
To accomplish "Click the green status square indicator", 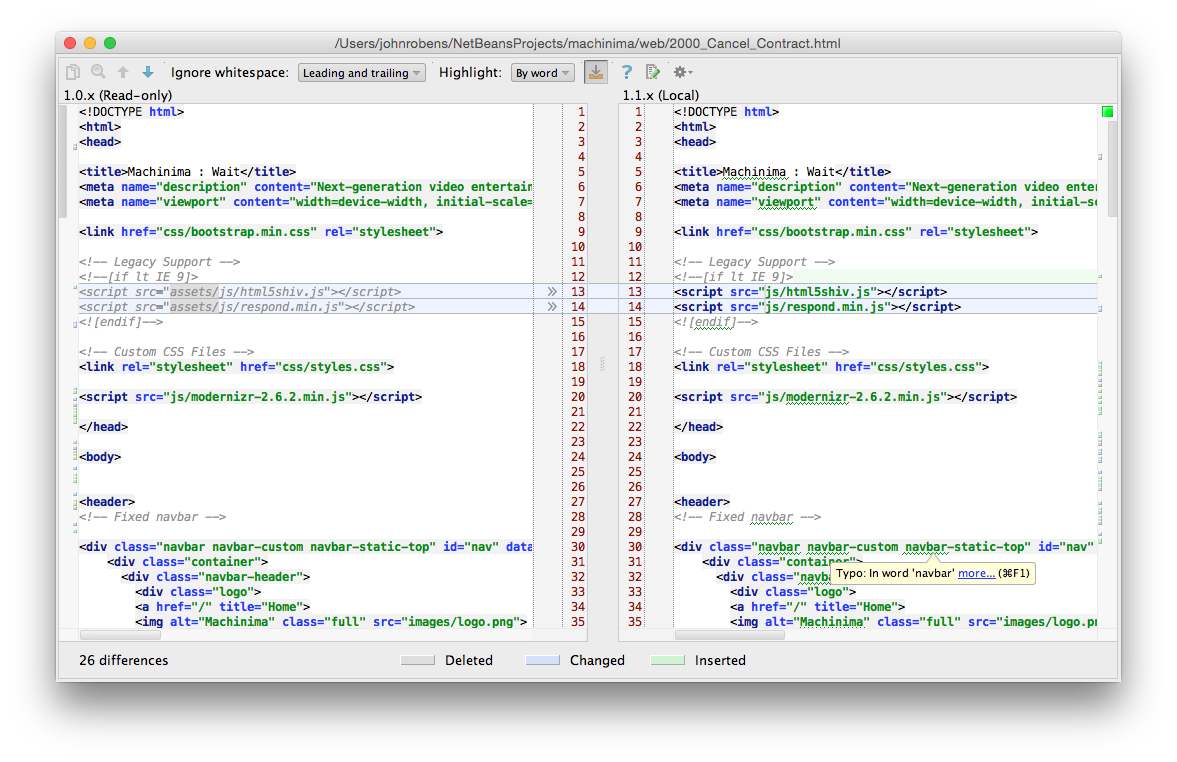I will 1107,111.
